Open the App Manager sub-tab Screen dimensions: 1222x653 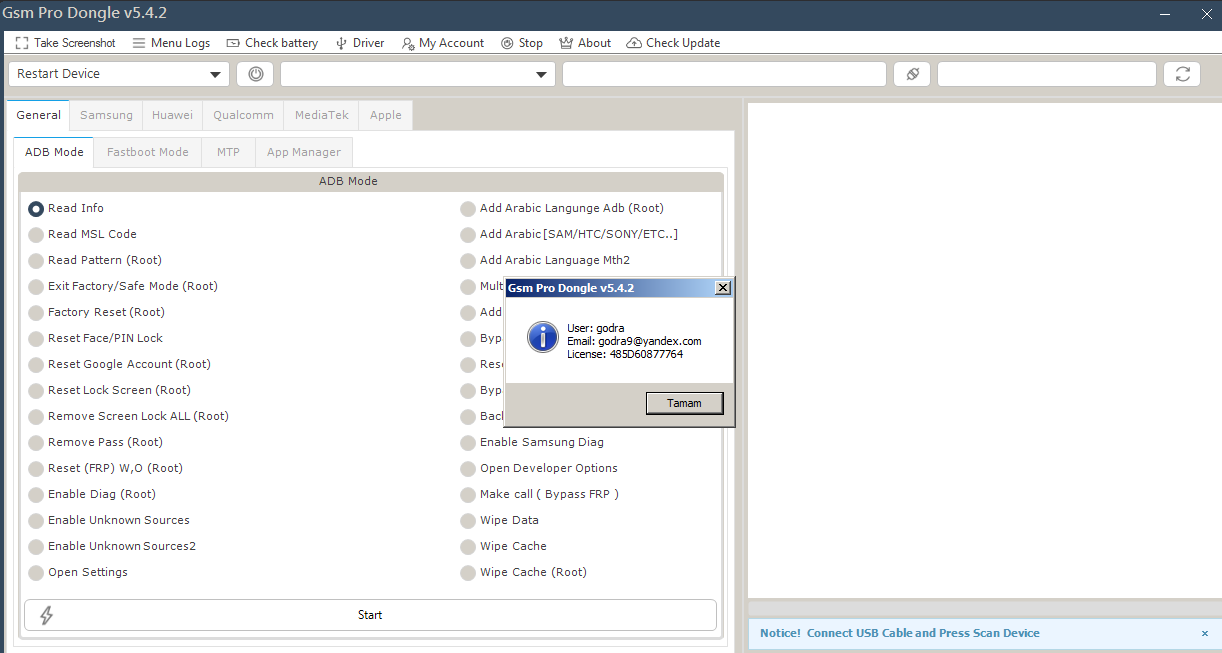coord(304,152)
